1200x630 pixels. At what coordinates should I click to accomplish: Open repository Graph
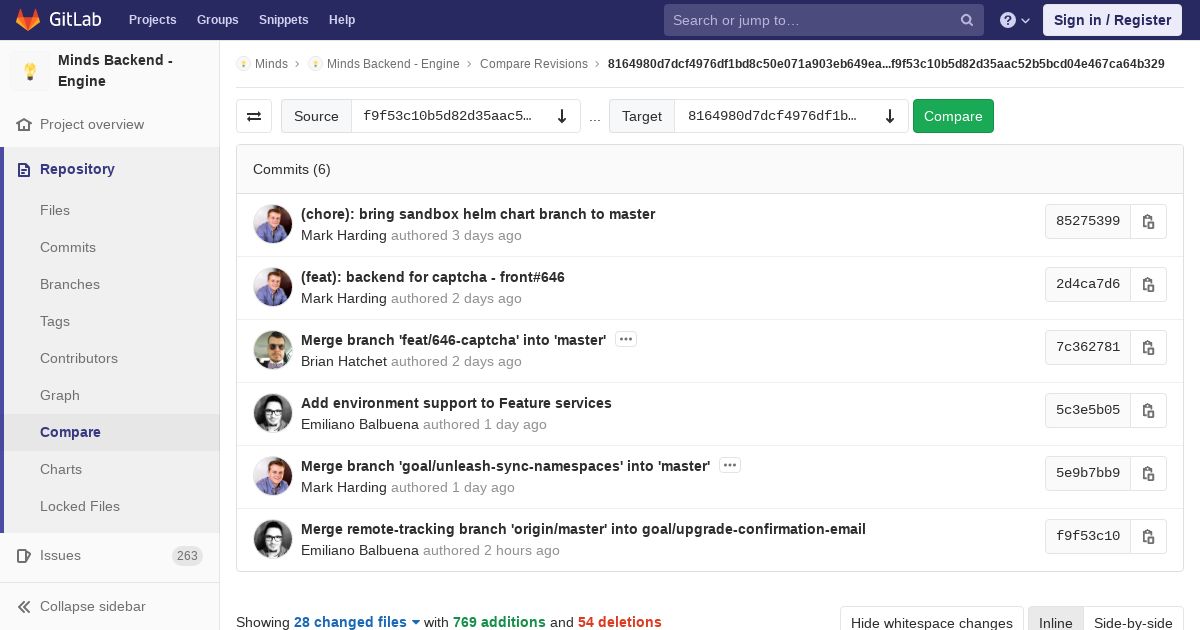60,395
